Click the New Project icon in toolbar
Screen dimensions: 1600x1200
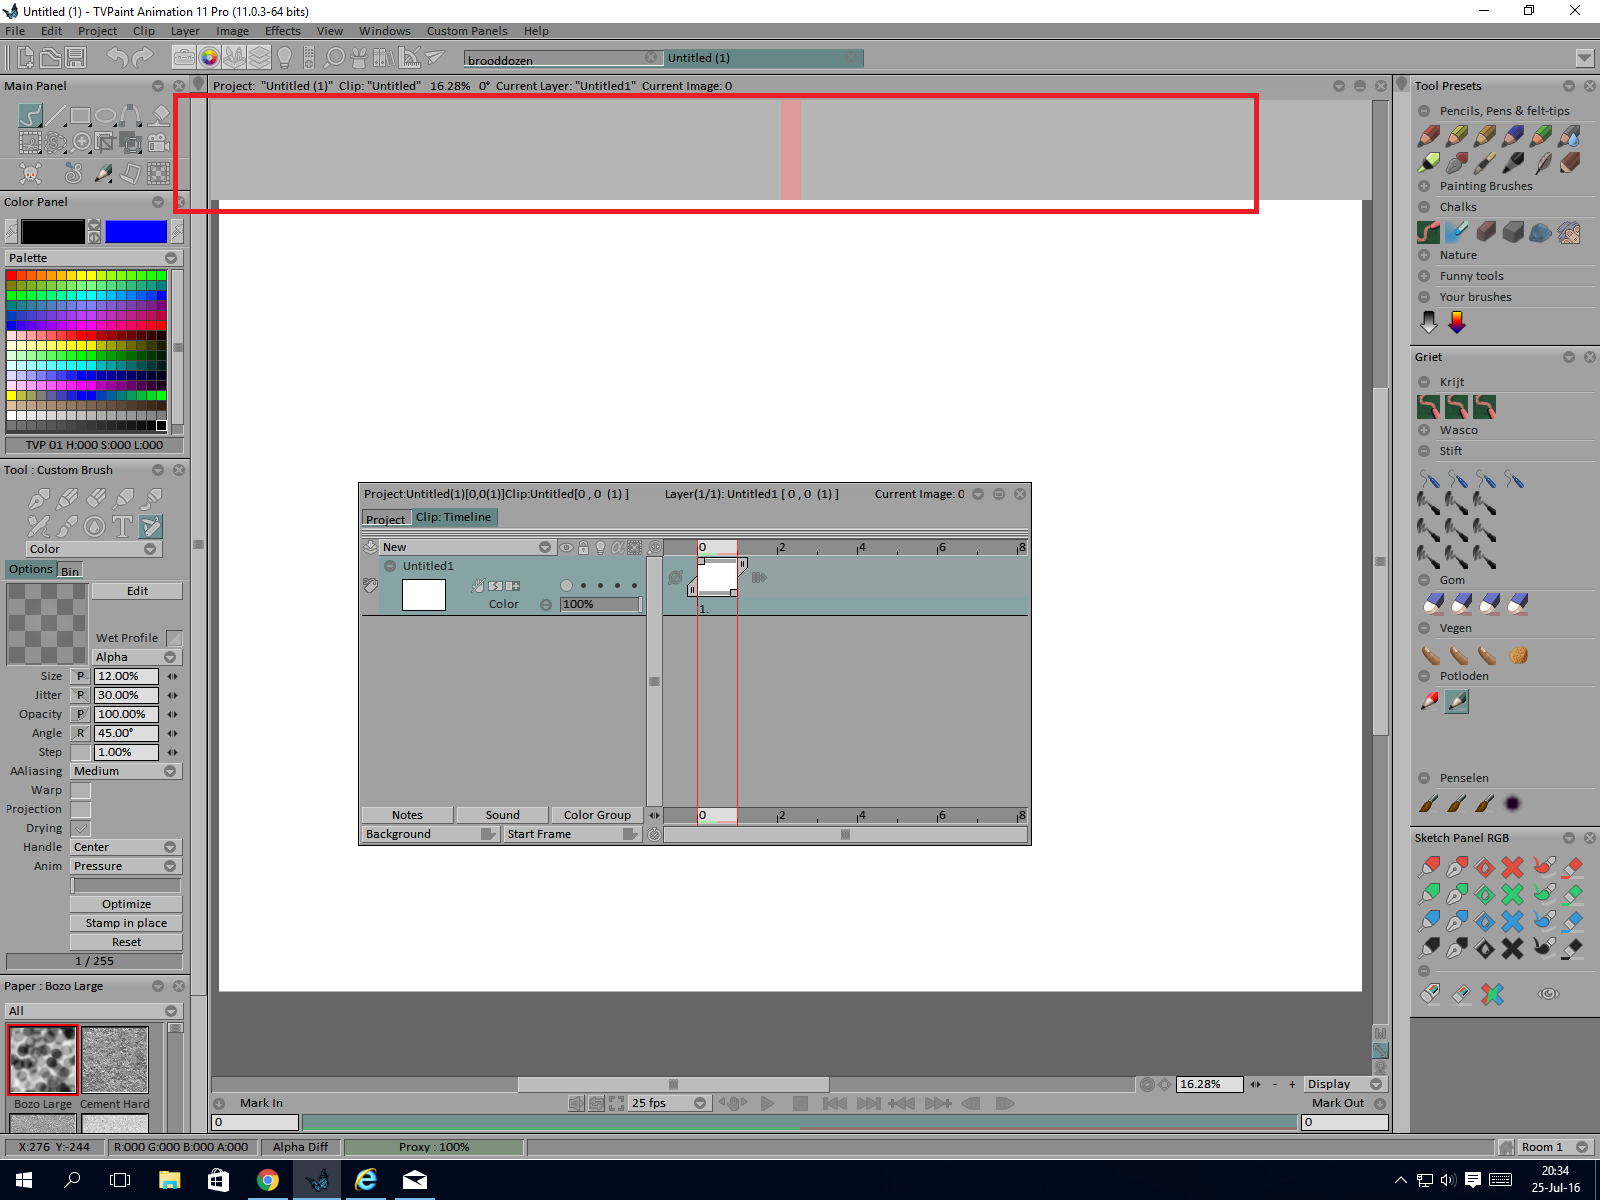pyautogui.click(x=26, y=58)
